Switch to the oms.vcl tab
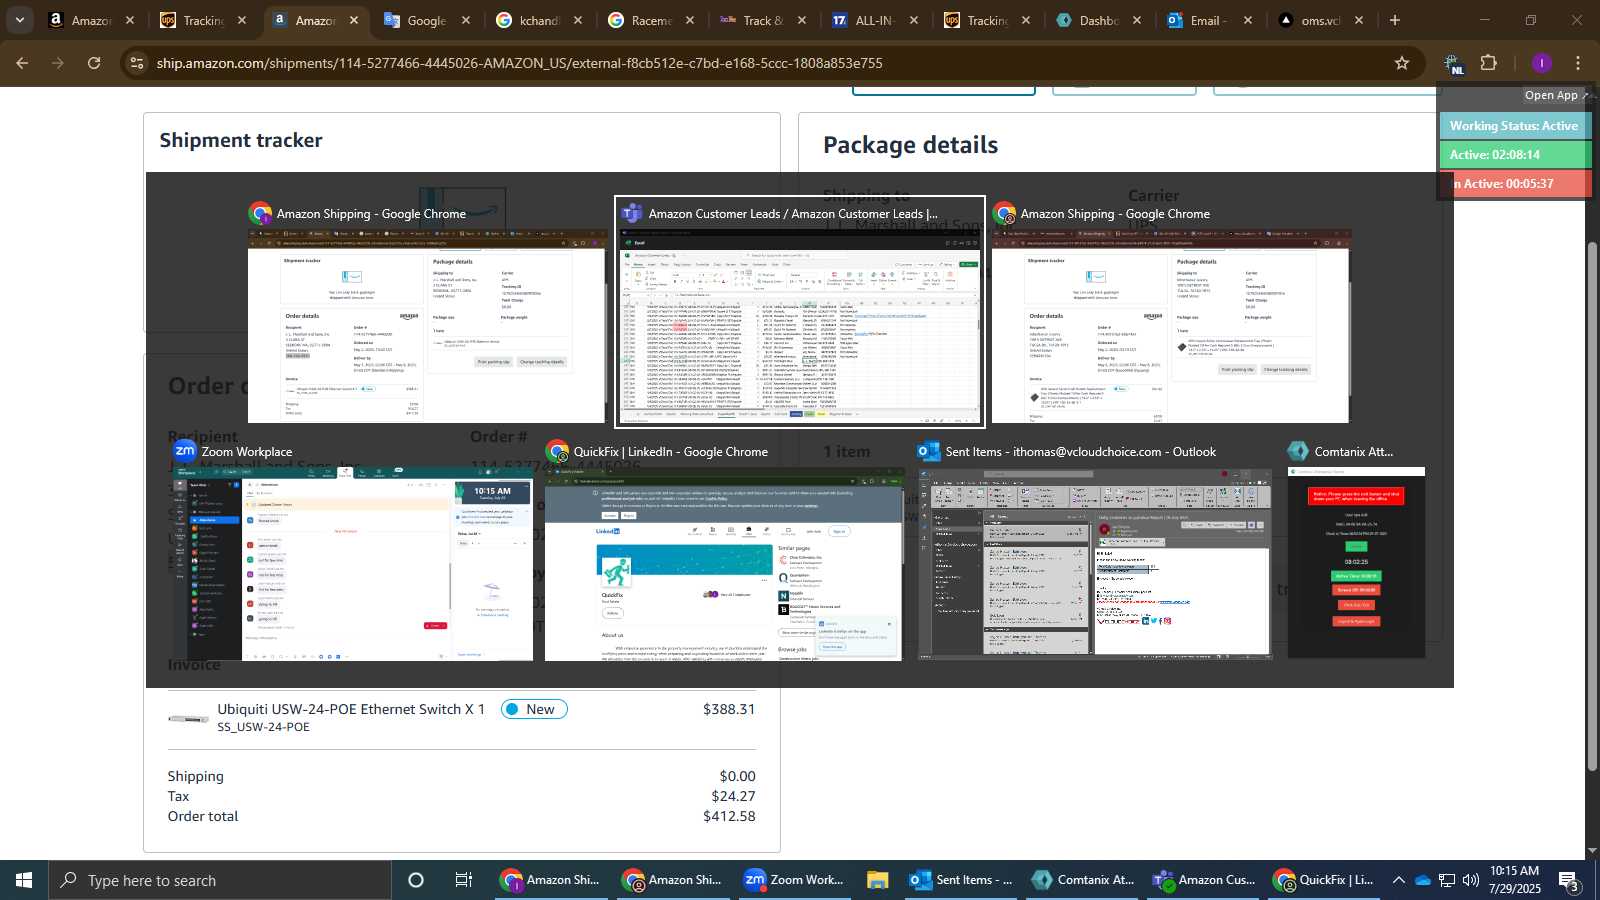The image size is (1600, 900). click(x=1320, y=20)
